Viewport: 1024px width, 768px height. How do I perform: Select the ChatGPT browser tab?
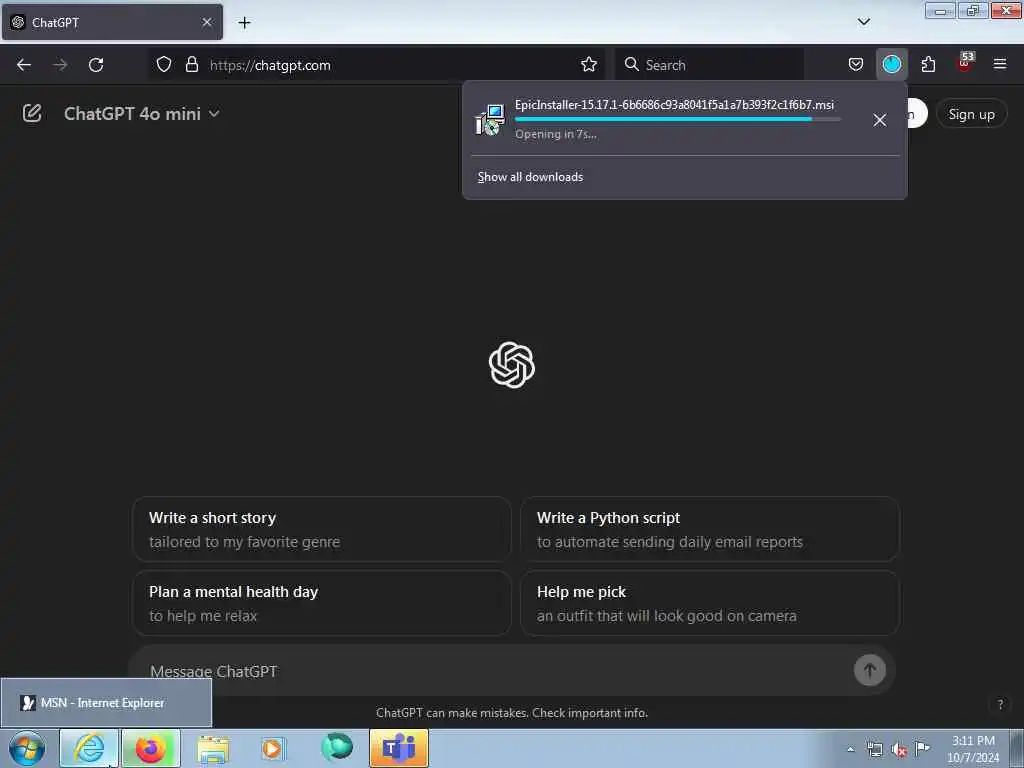112,22
